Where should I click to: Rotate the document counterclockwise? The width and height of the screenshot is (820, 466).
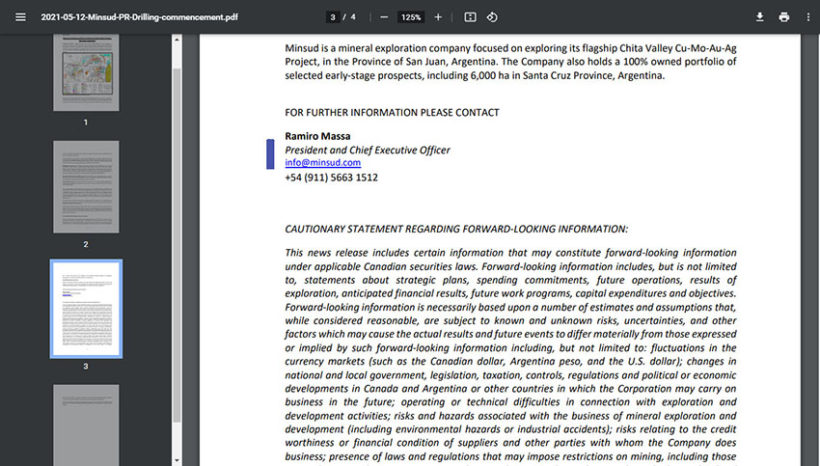[x=493, y=17]
